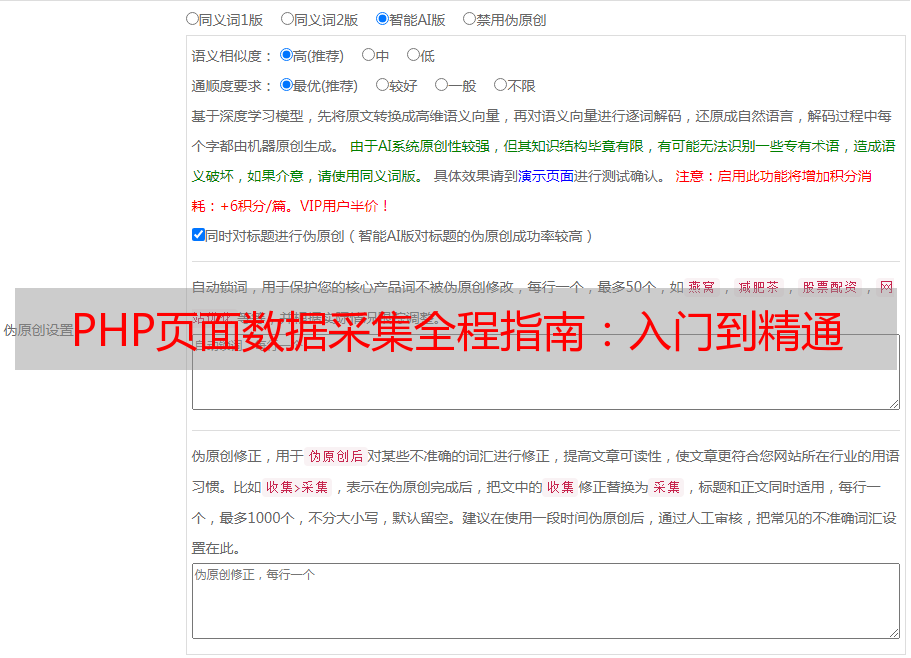The height and width of the screenshot is (658, 911).
Task: Click the 伪原创修正 textarea resize handle
Action: [894, 633]
